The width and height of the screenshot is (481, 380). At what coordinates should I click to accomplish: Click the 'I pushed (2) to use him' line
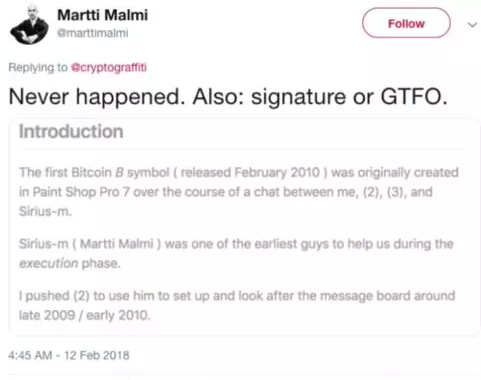click(237, 296)
